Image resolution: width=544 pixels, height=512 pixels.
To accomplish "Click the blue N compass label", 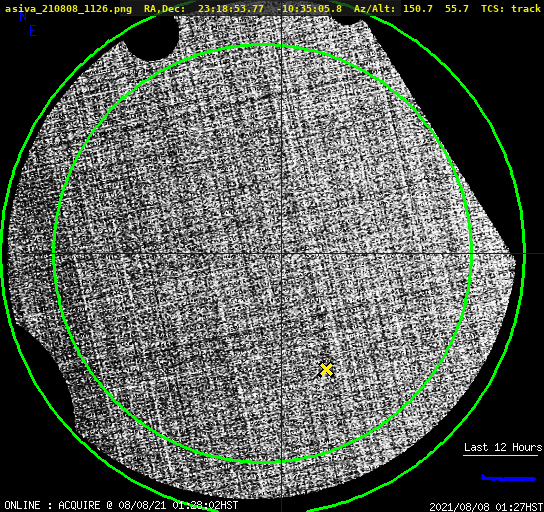I will 23,16.
